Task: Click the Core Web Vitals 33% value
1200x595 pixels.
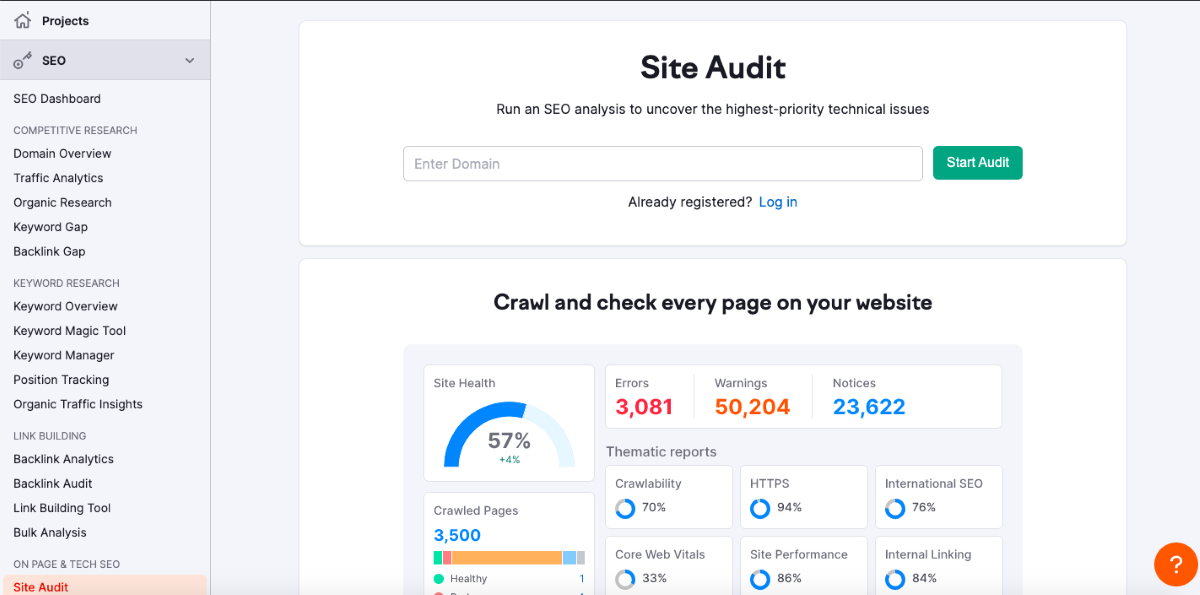Action: click(x=654, y=579)
